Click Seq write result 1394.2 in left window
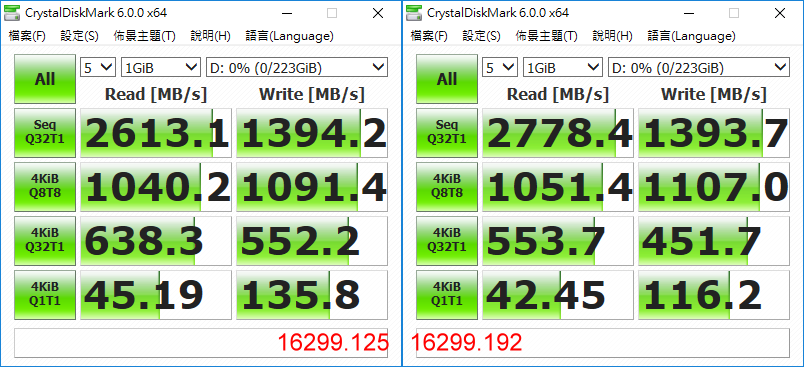 coord(312,133)
